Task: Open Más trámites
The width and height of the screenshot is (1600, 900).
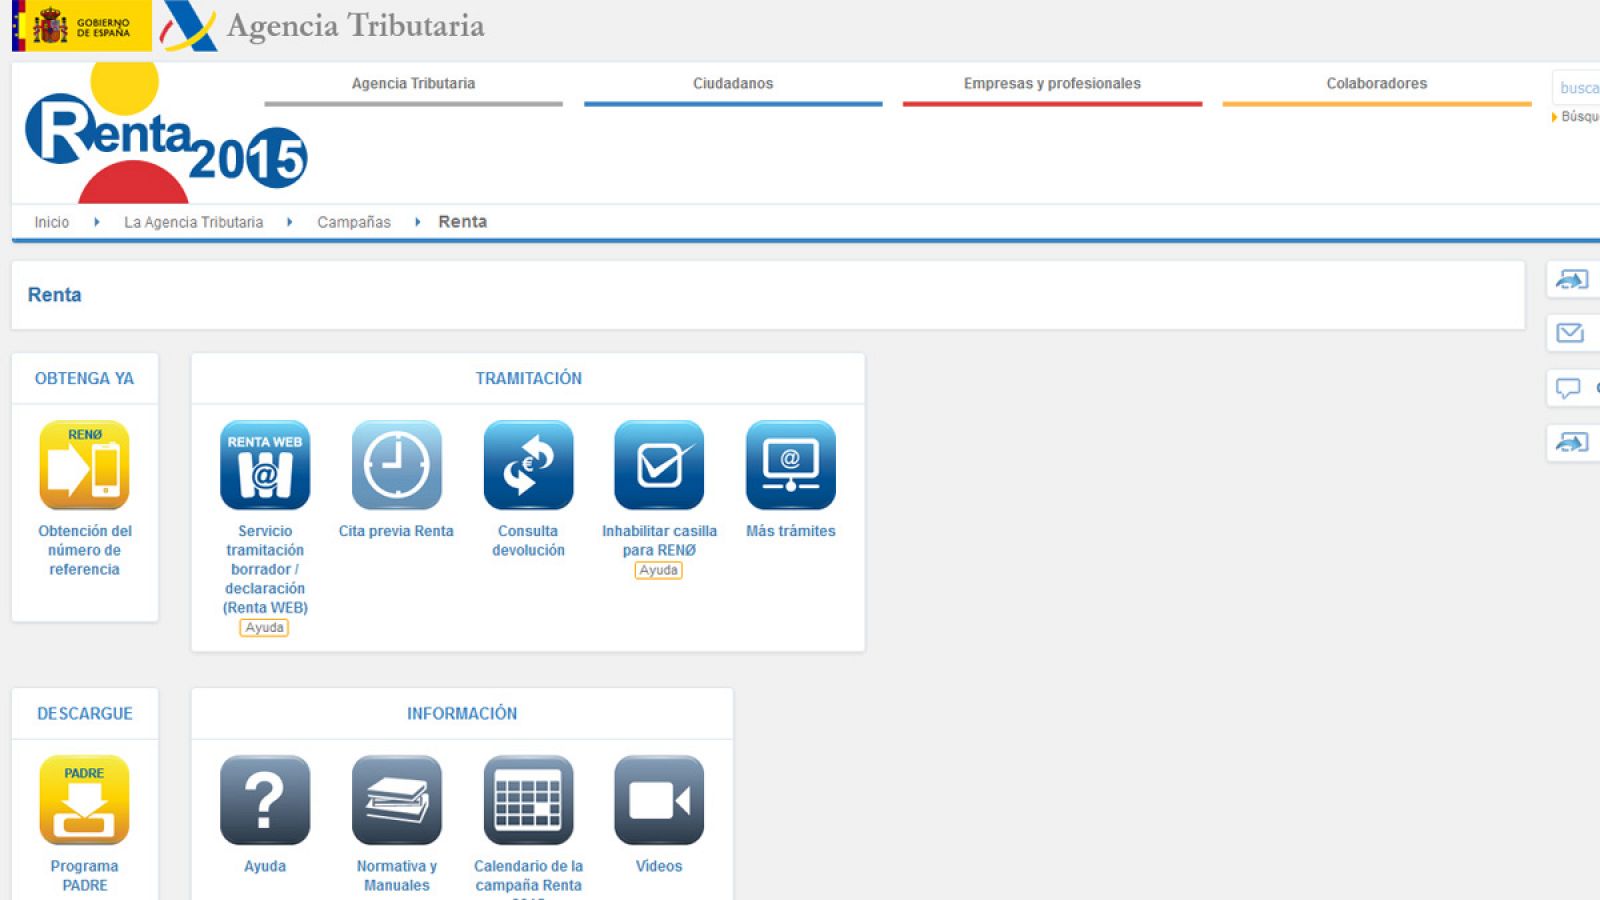Action: [x=790, y=465]
